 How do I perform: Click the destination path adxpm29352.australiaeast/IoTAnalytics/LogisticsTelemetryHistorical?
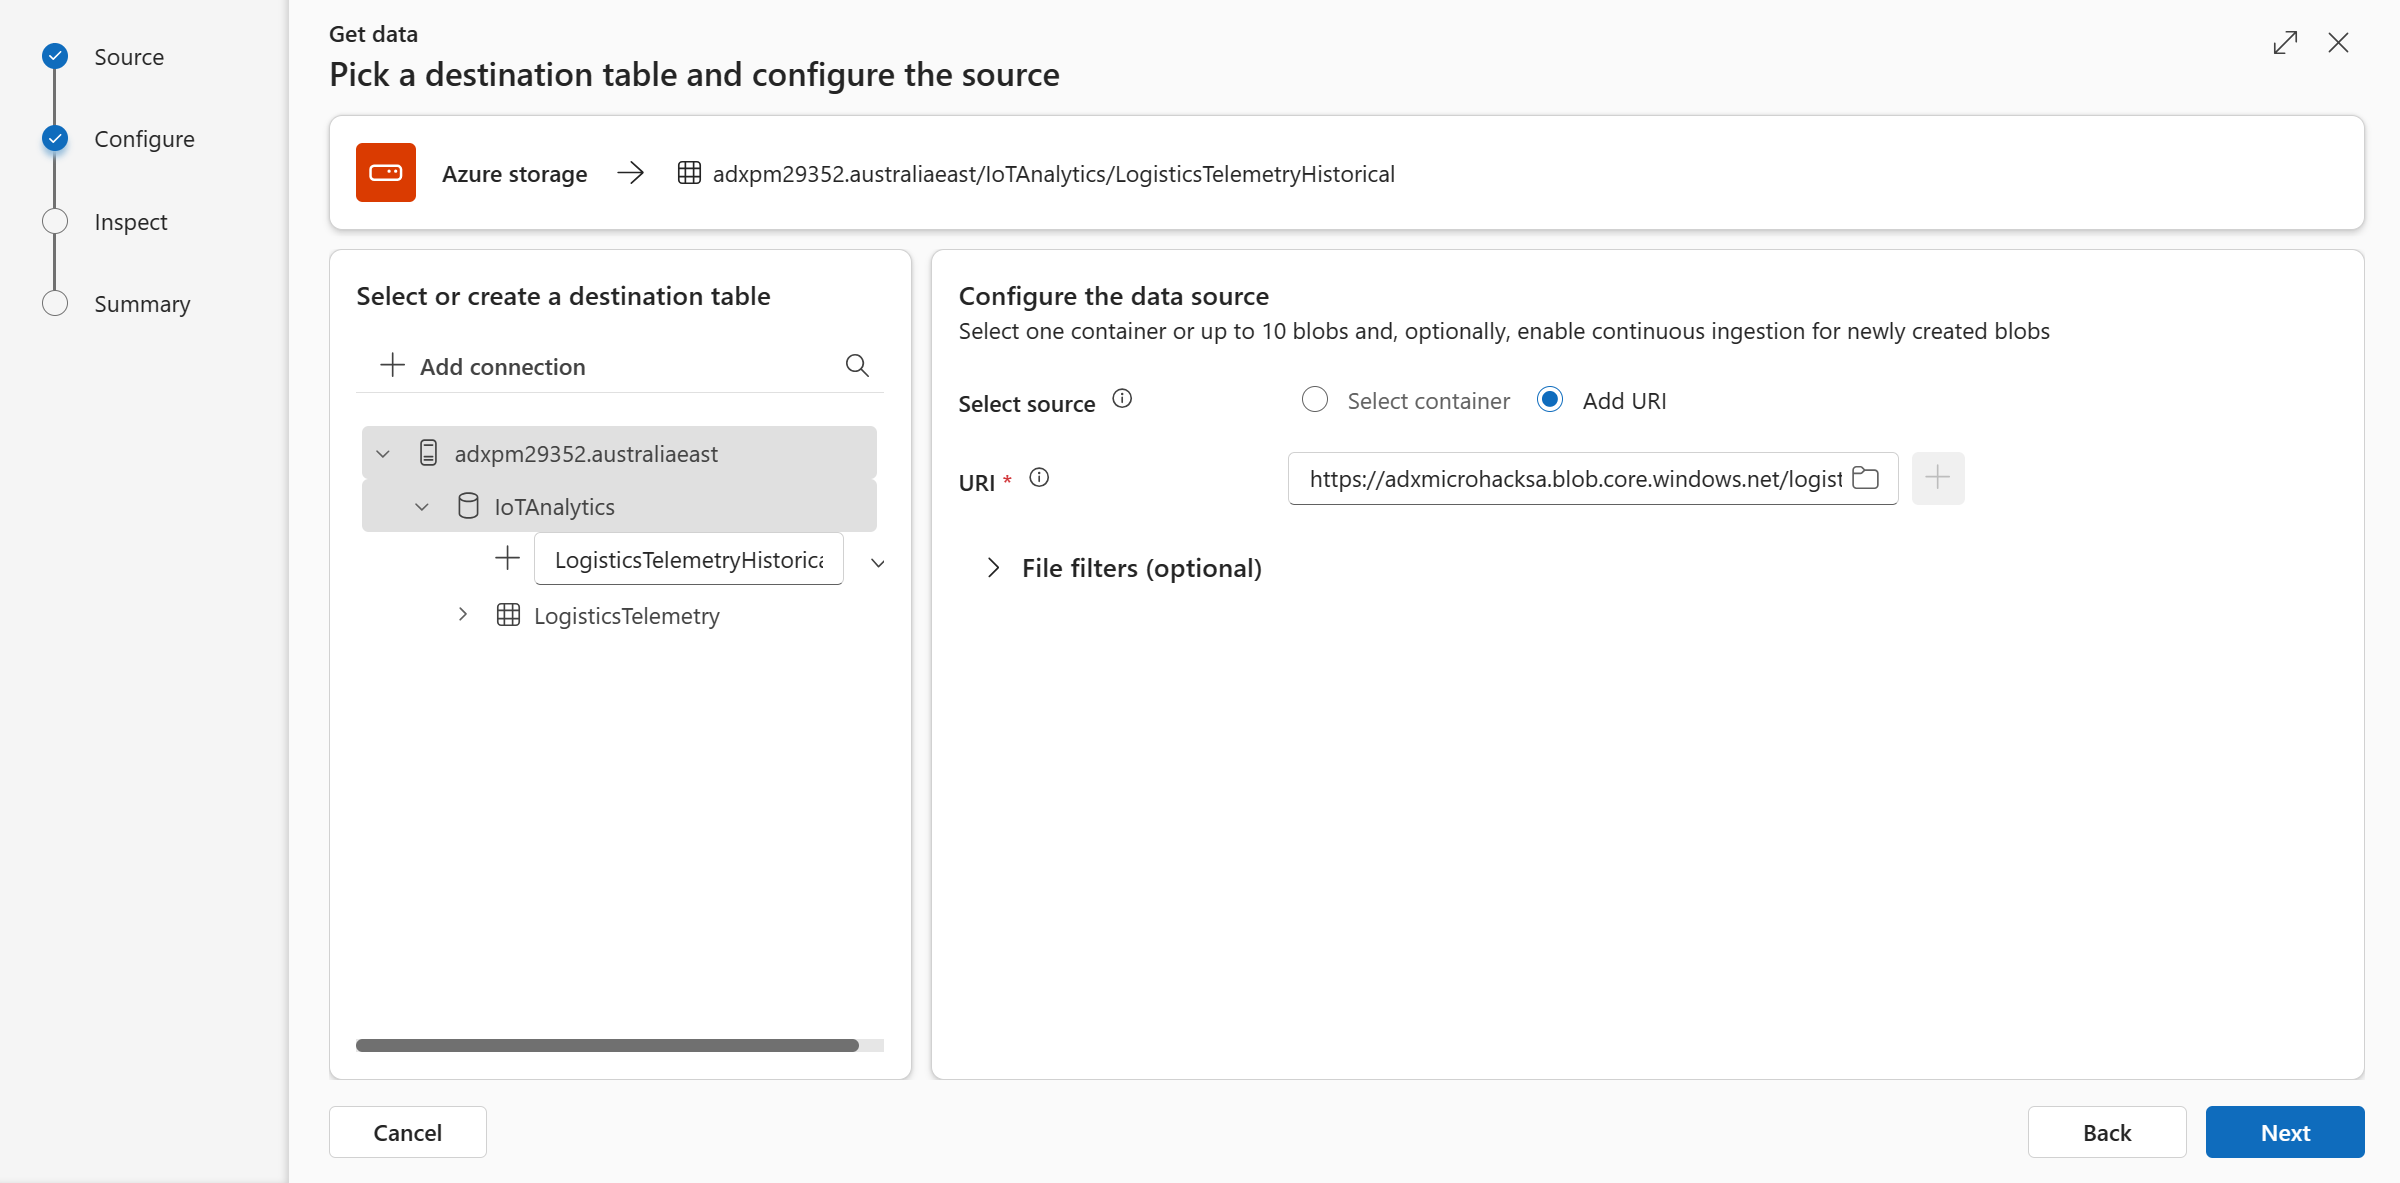click(1054, 174)
